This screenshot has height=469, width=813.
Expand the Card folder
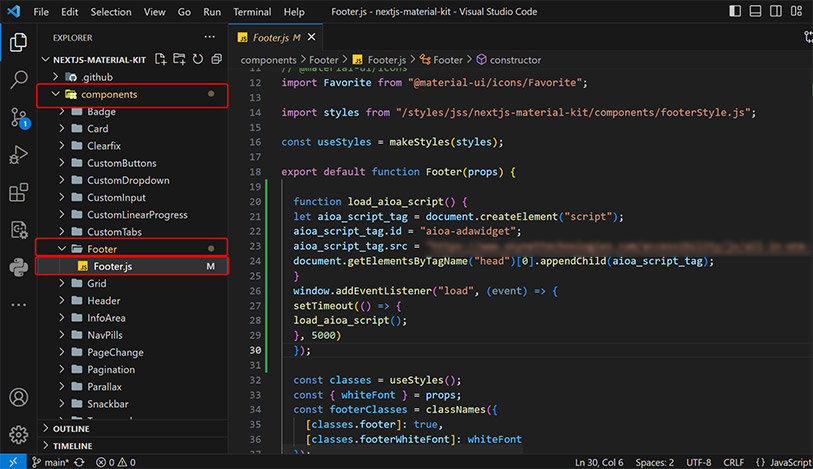tap(62, 129)
